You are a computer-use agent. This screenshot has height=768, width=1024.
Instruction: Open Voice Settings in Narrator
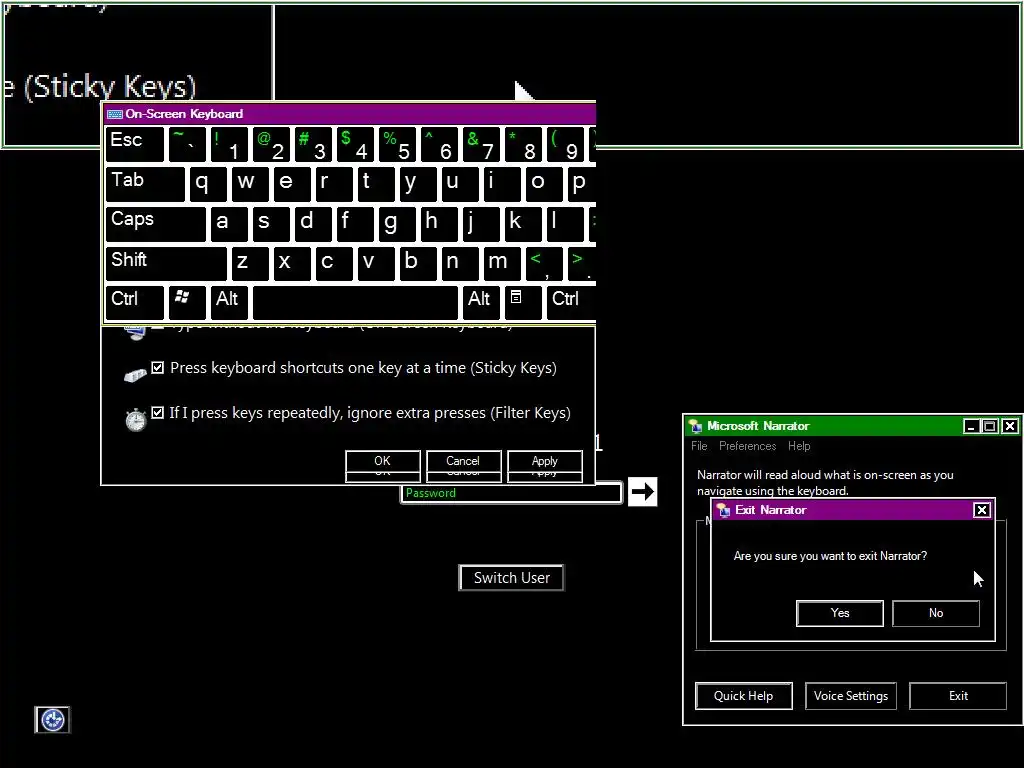click(x=851, y=696)
